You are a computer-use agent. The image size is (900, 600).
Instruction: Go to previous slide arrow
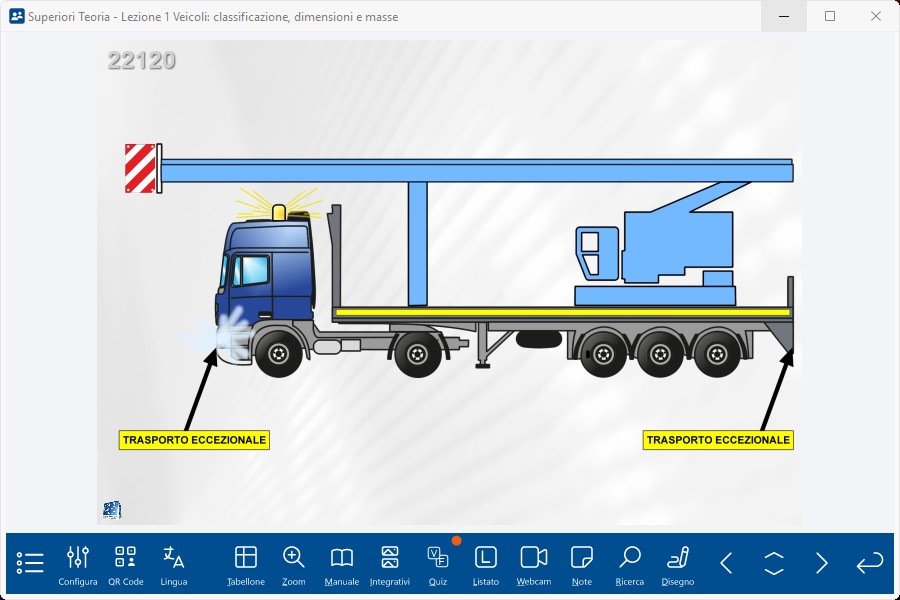coord(726,563)
